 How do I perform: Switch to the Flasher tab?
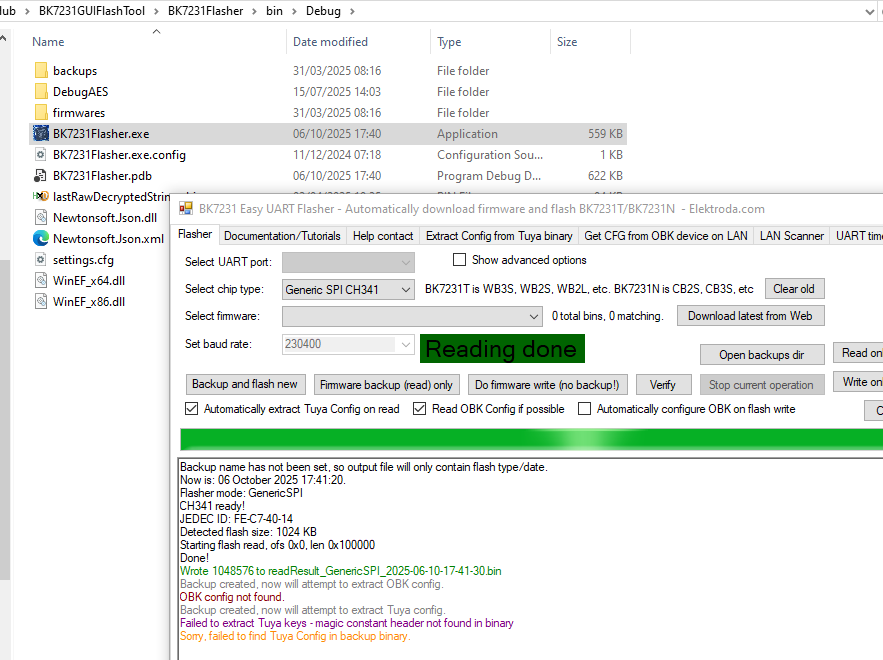tap(195, 234)
